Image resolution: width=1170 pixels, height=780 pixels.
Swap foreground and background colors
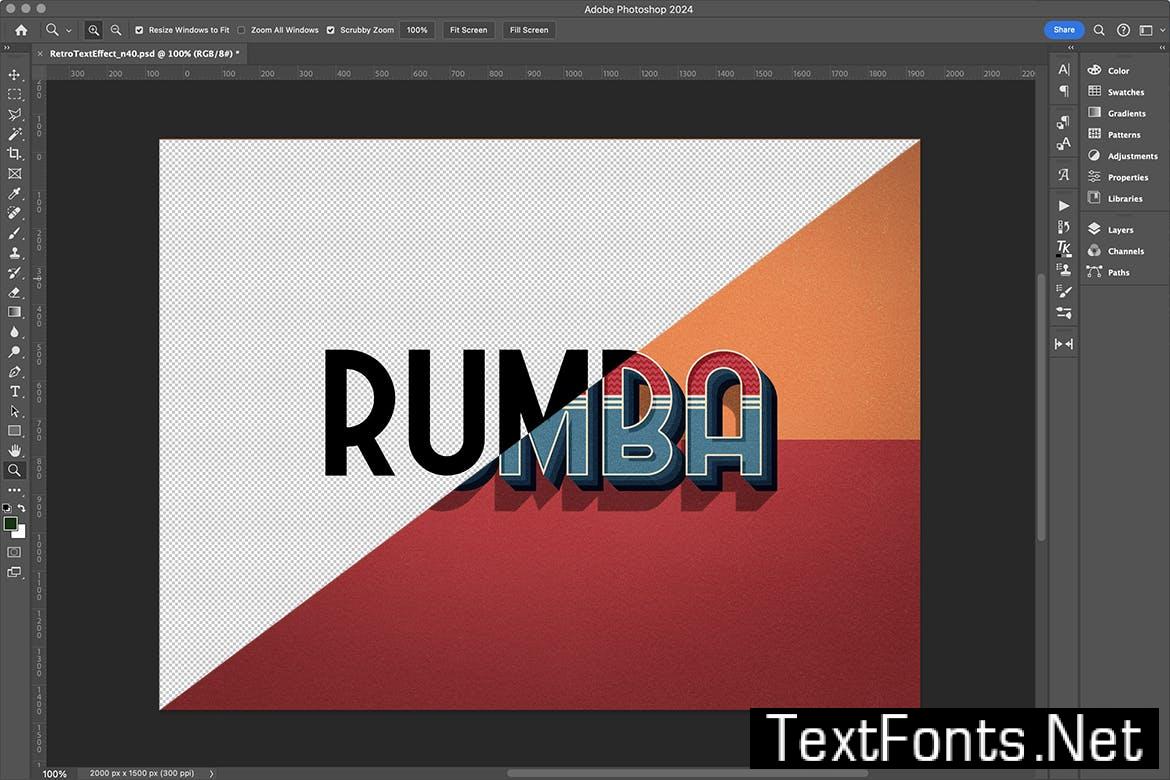click(22, 508)
